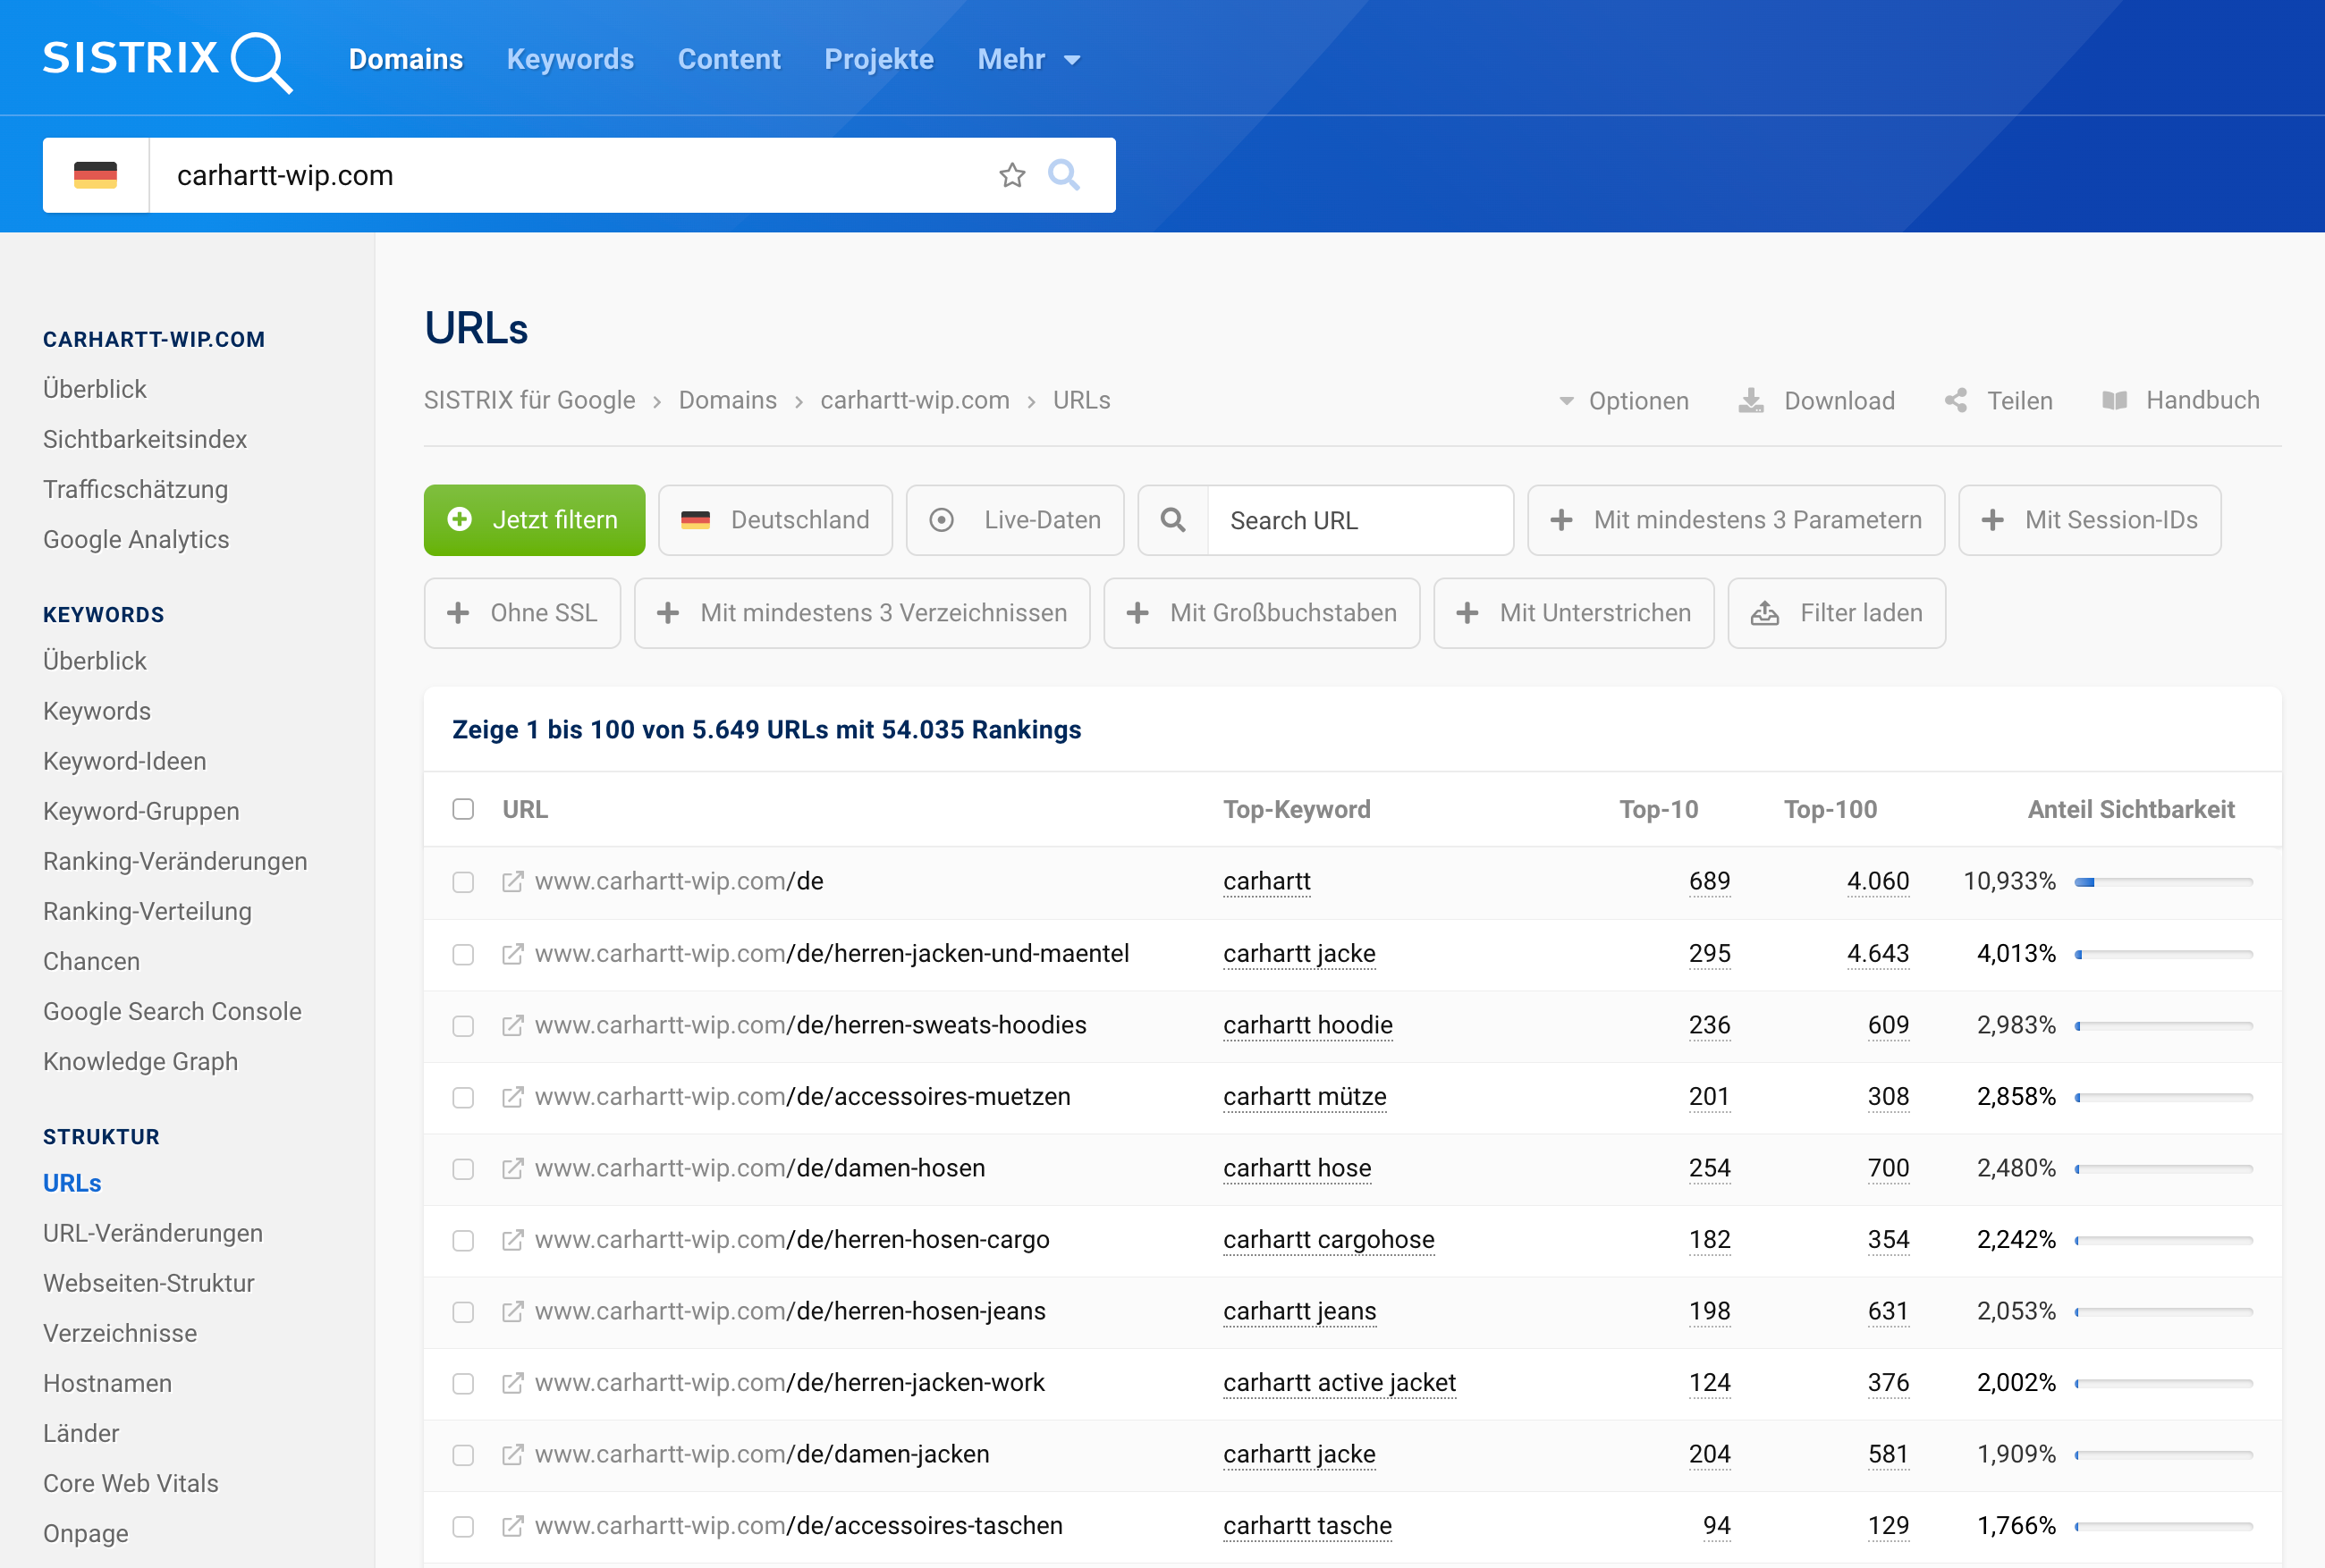Click the Teilen share icon
2325x1568 pixels.
pos(1956,401)
